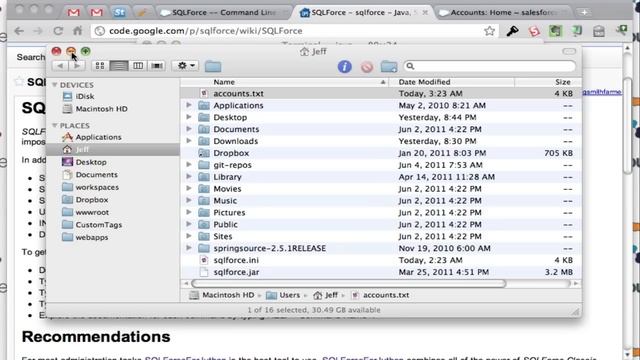Sort by Date Modified column header
This screenshot has width=640, height=360.
click(x=451, y=82)
